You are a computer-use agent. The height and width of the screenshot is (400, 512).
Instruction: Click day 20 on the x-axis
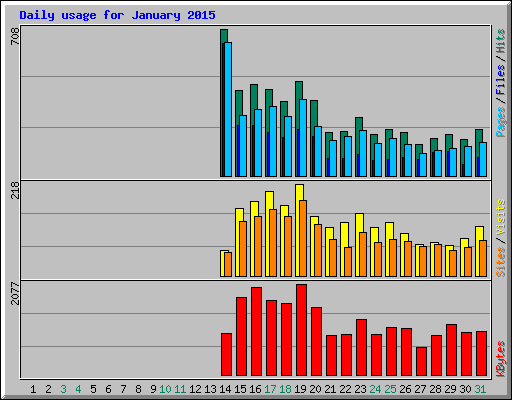tap(315, 389)
